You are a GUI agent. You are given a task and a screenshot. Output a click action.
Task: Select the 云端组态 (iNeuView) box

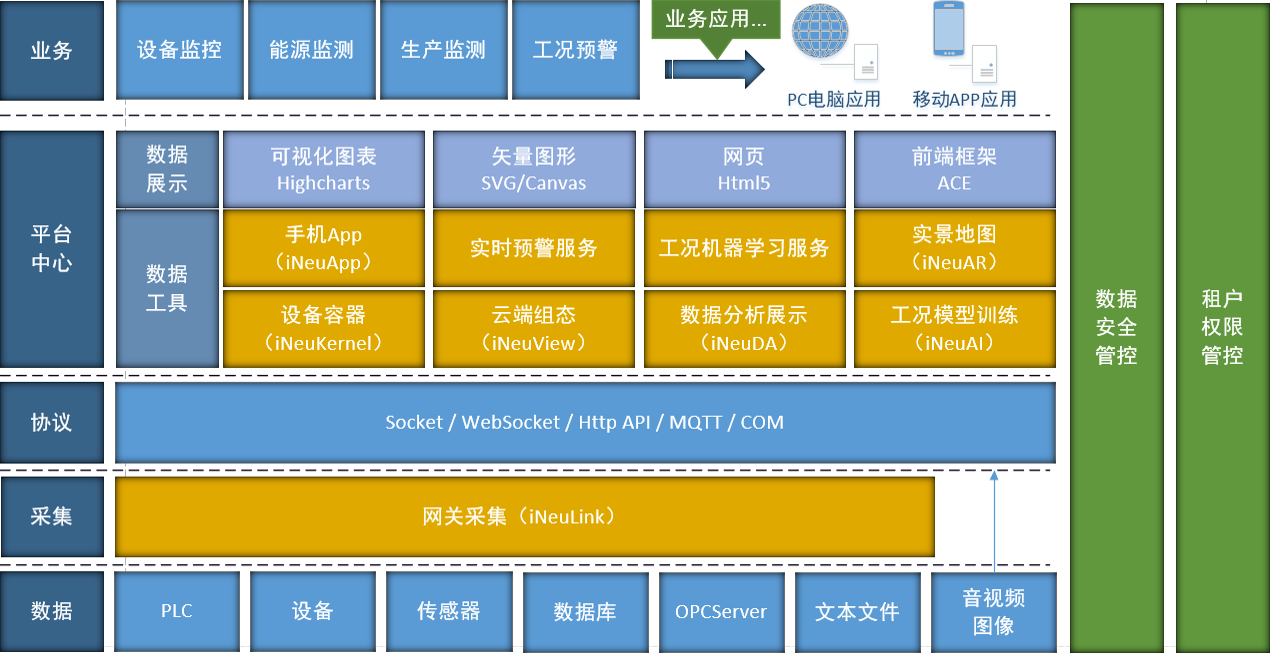pos(534,328)
